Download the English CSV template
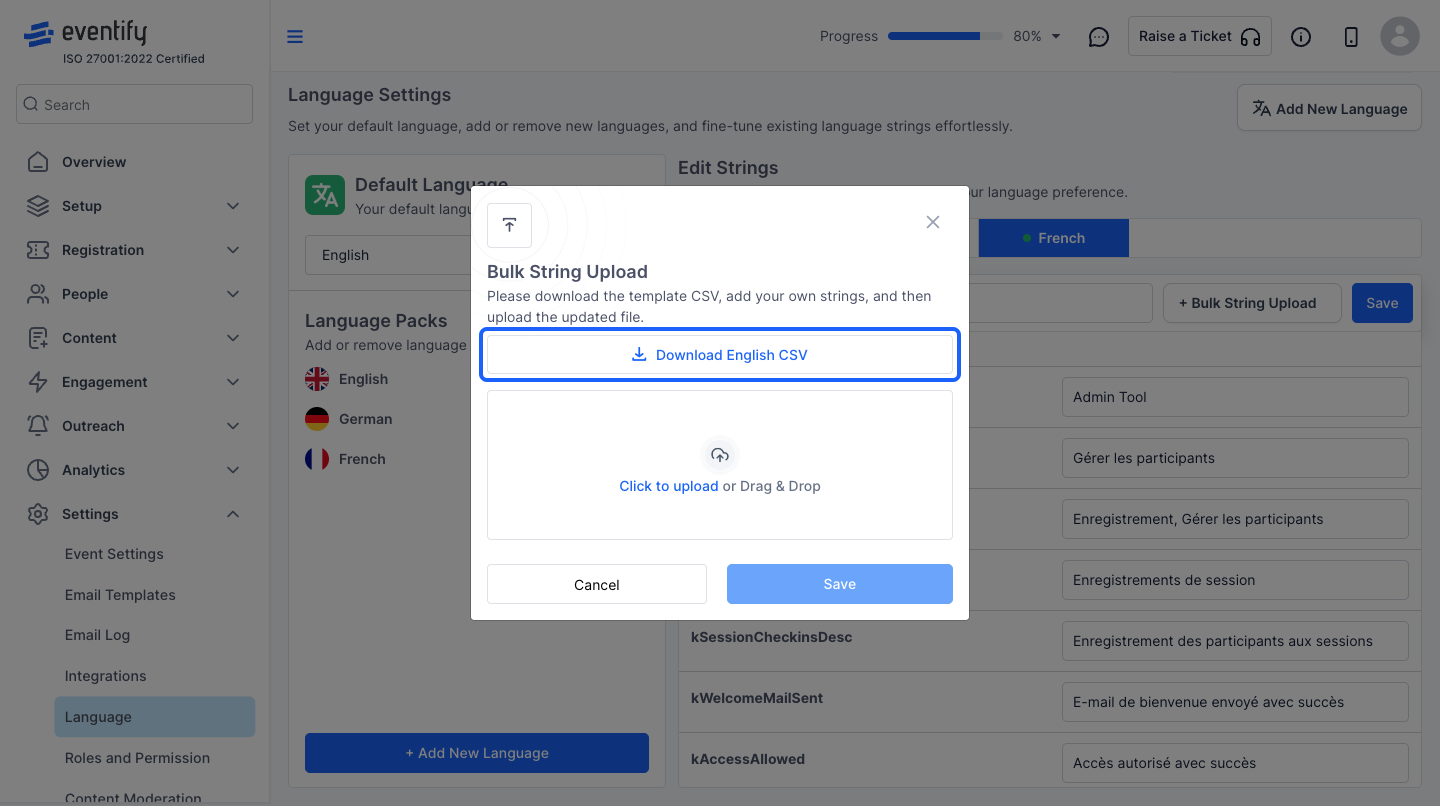1440x806 pixels. [x=720, y=355]
